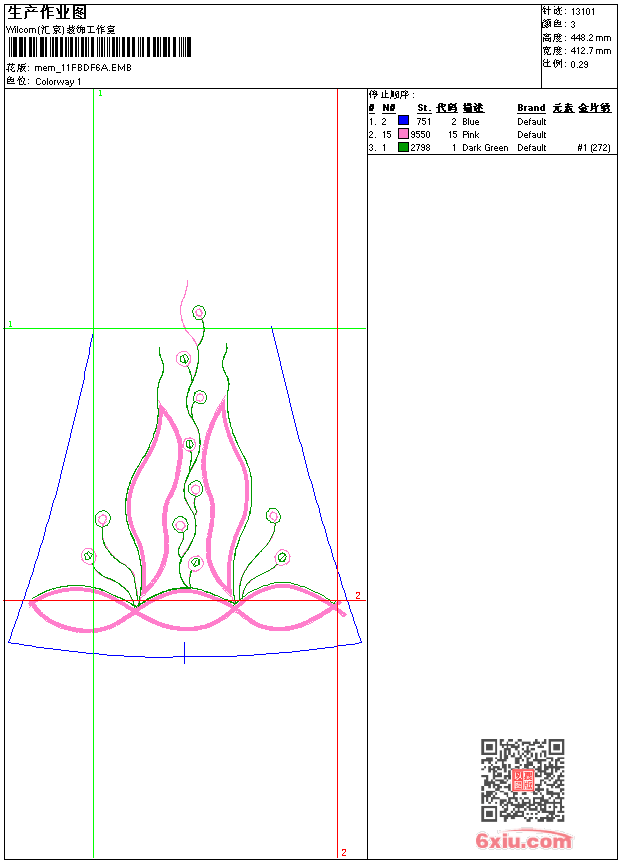This screenshot has width=620, height=860.
Task: Click the QR code with red seal
Action: [x=522, y=779]
